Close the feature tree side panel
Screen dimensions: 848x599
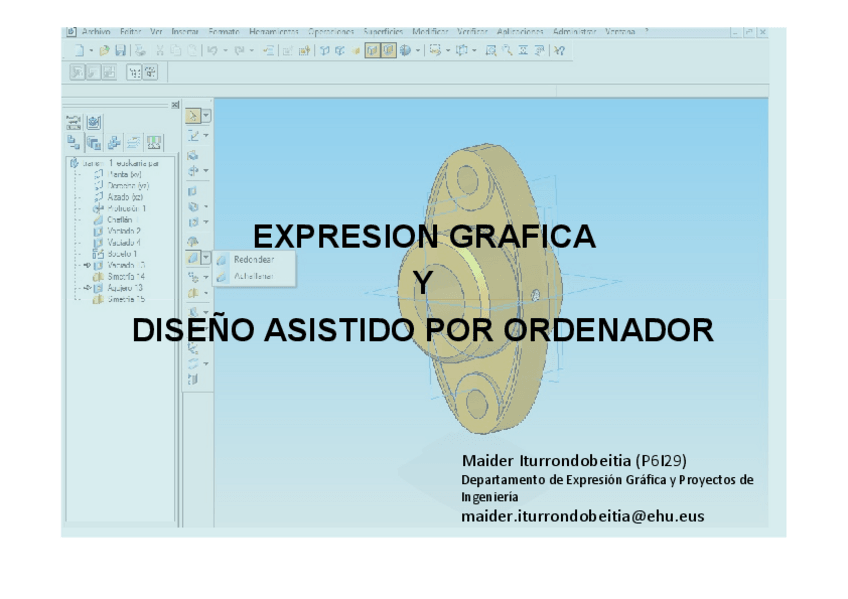[x=175, y=105]
